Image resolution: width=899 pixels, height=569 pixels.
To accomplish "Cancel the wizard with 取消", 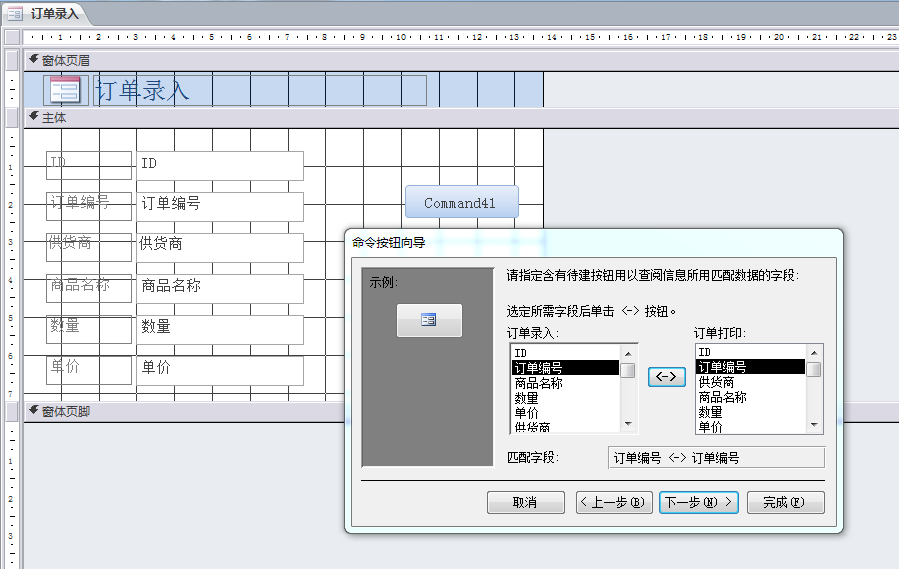I will (525, 502).
